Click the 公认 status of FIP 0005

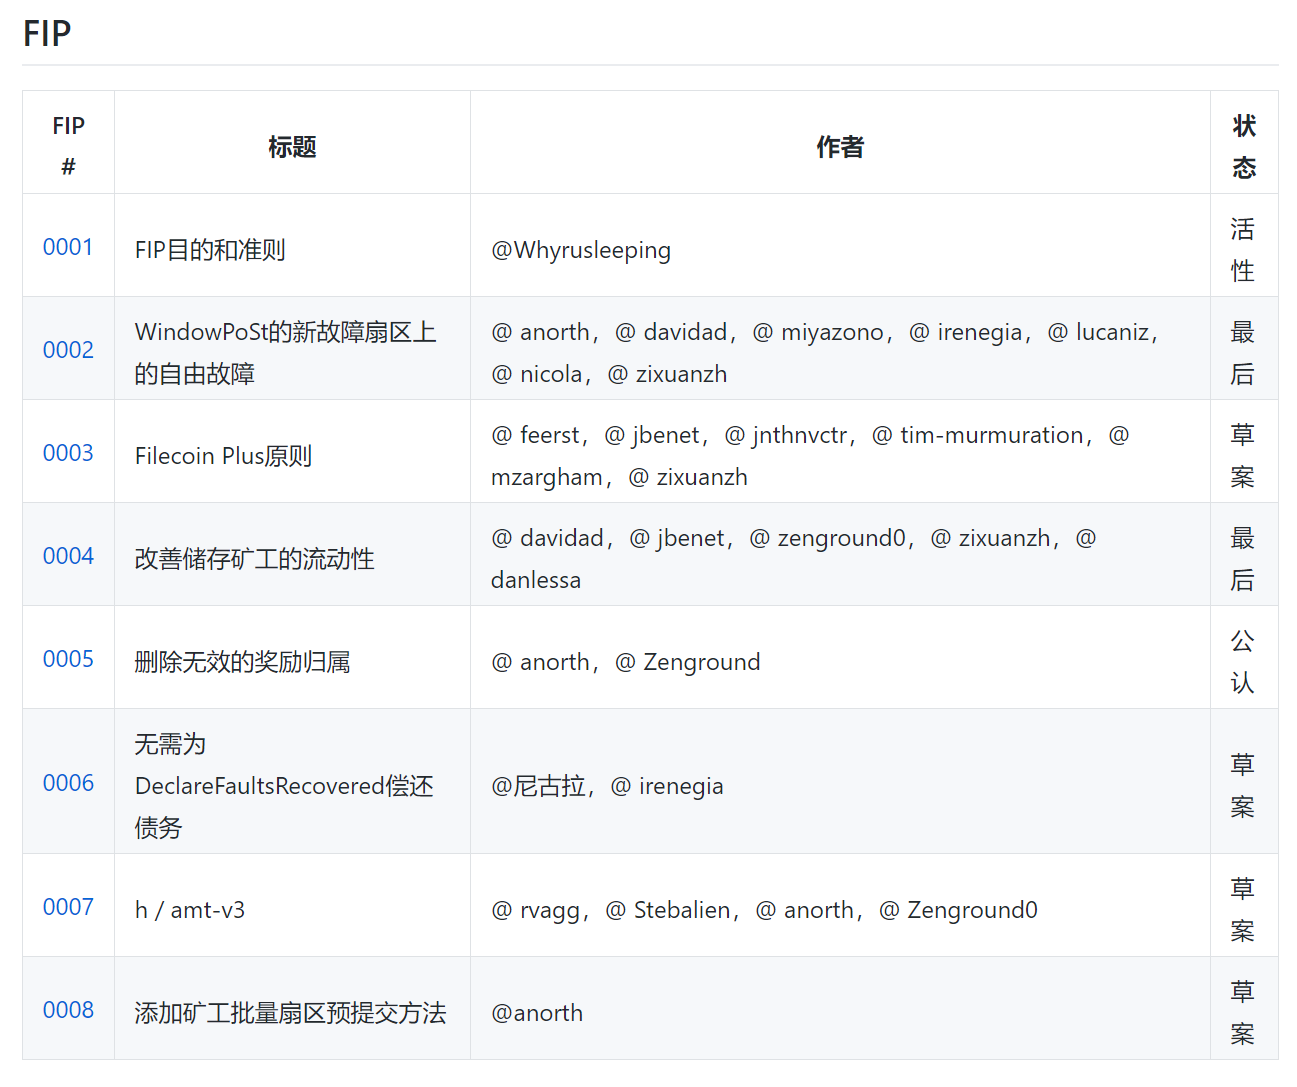[1243, 659]
